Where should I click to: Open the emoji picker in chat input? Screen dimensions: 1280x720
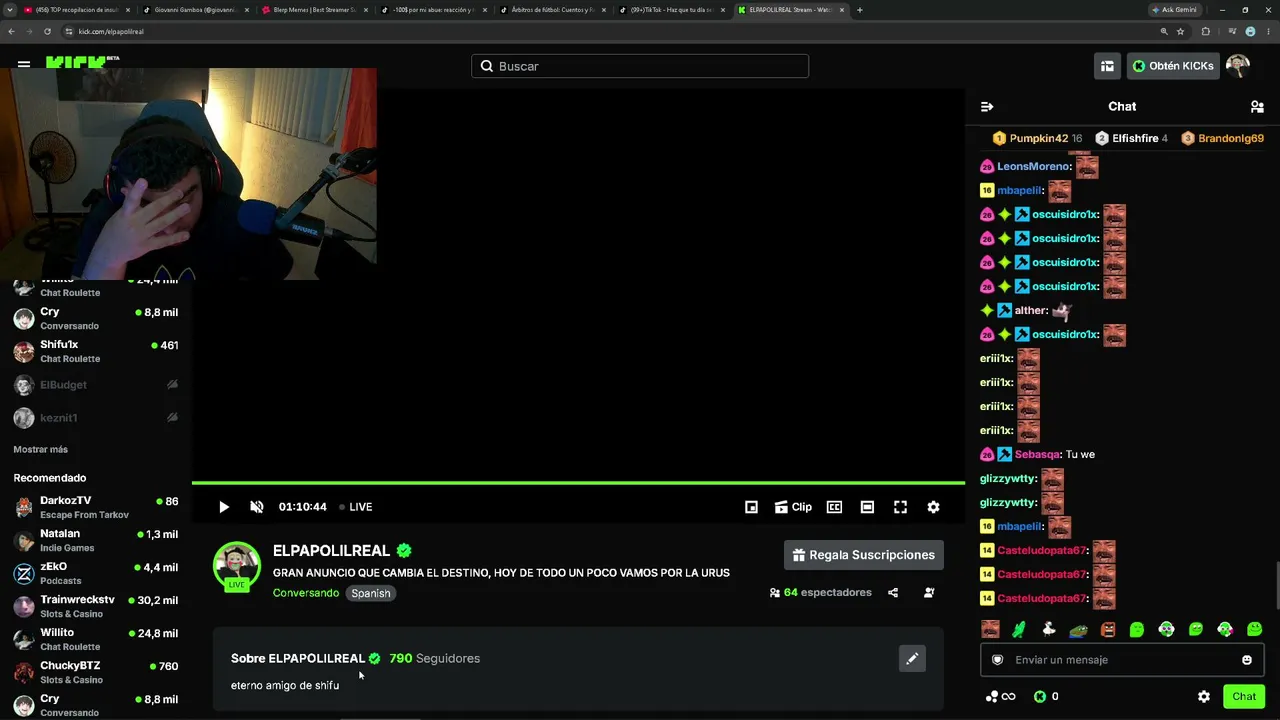tap(1247, 660)
